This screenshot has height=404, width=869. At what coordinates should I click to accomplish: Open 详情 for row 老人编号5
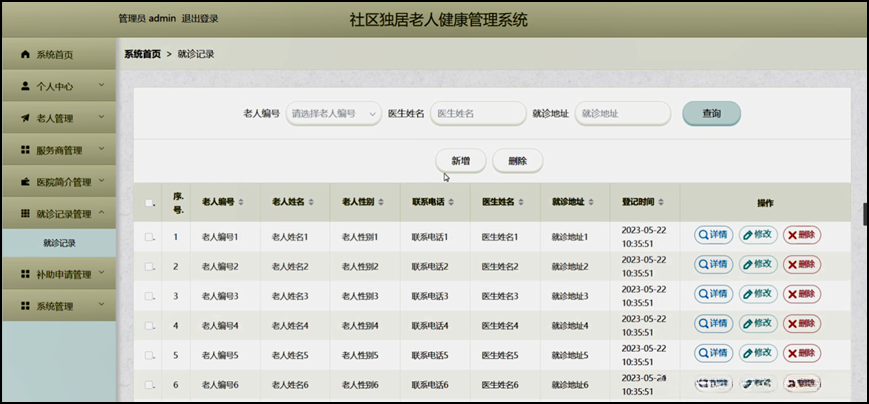[x=713, y=353]
